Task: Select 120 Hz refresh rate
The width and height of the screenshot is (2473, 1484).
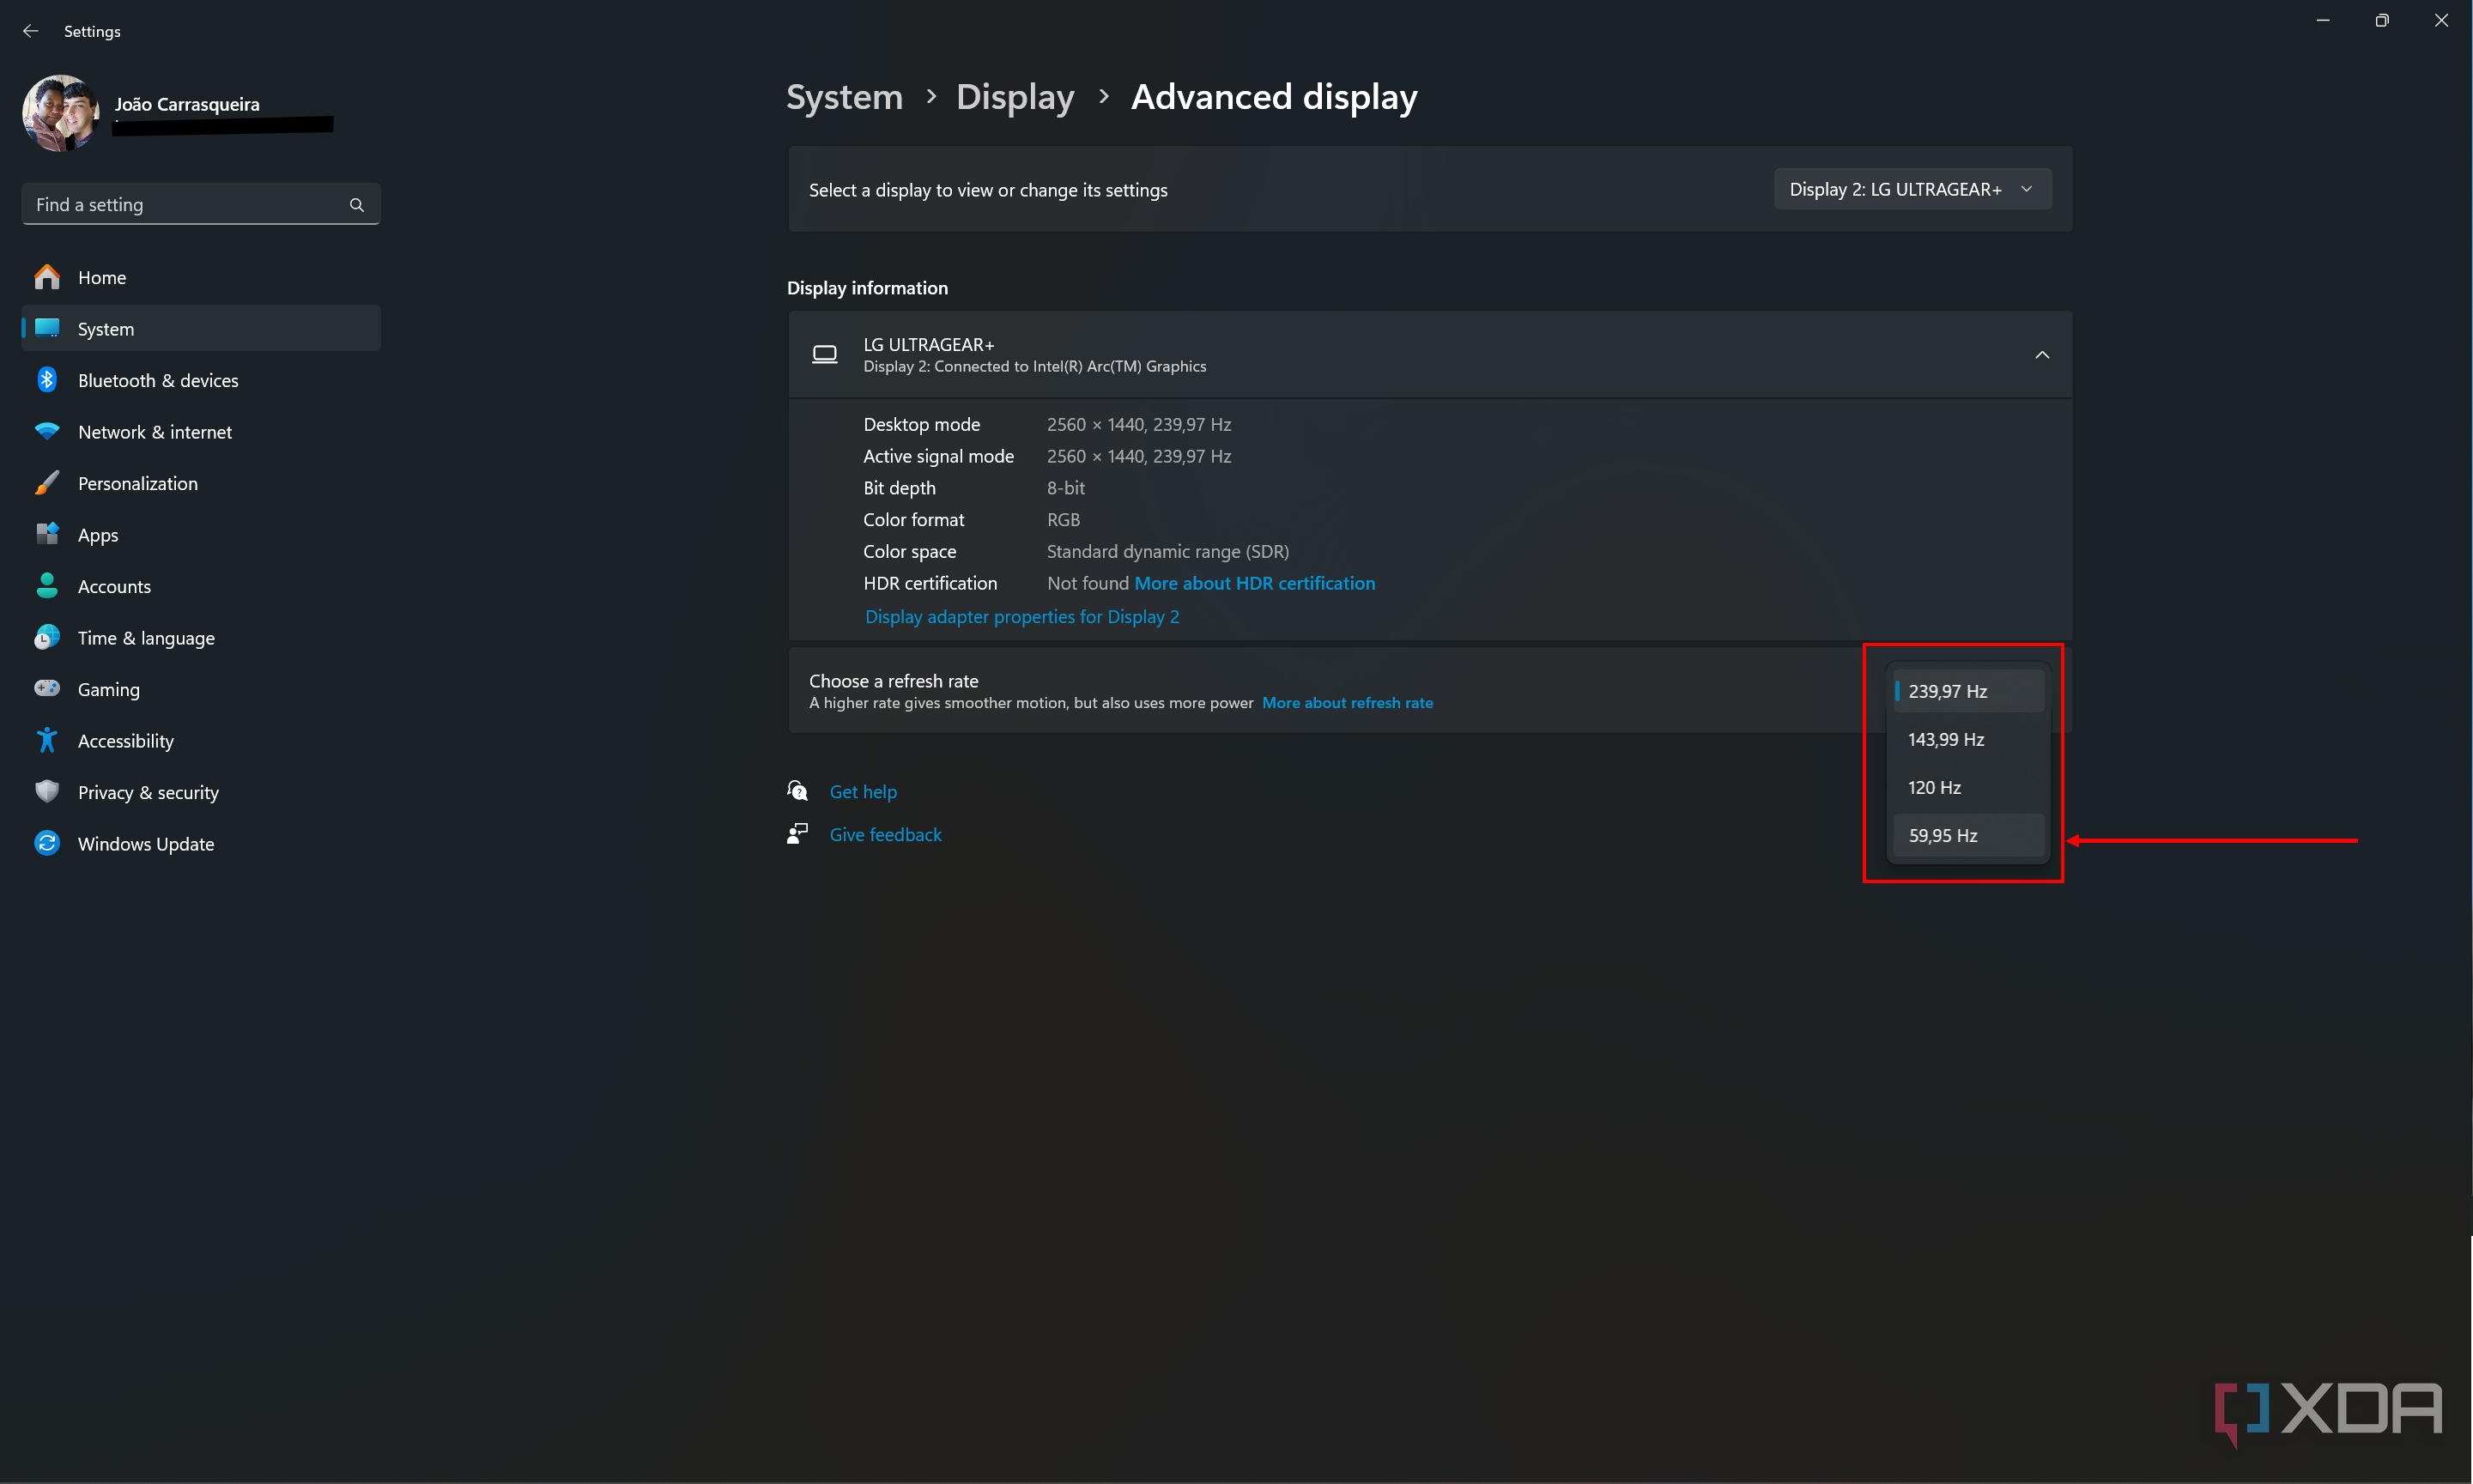Action: click(x=1968, y=787)
